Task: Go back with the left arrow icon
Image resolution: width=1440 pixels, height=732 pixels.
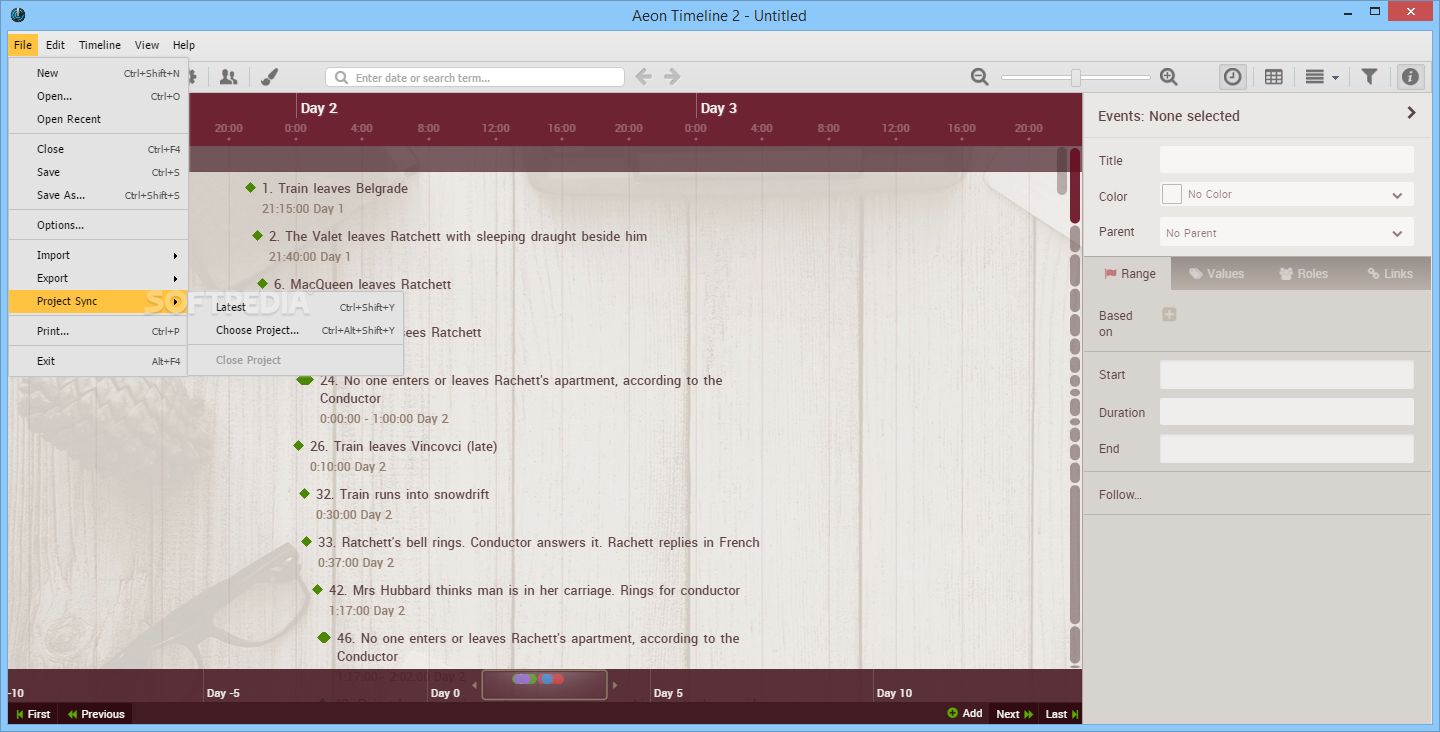Action: click(x=644, y=77)
